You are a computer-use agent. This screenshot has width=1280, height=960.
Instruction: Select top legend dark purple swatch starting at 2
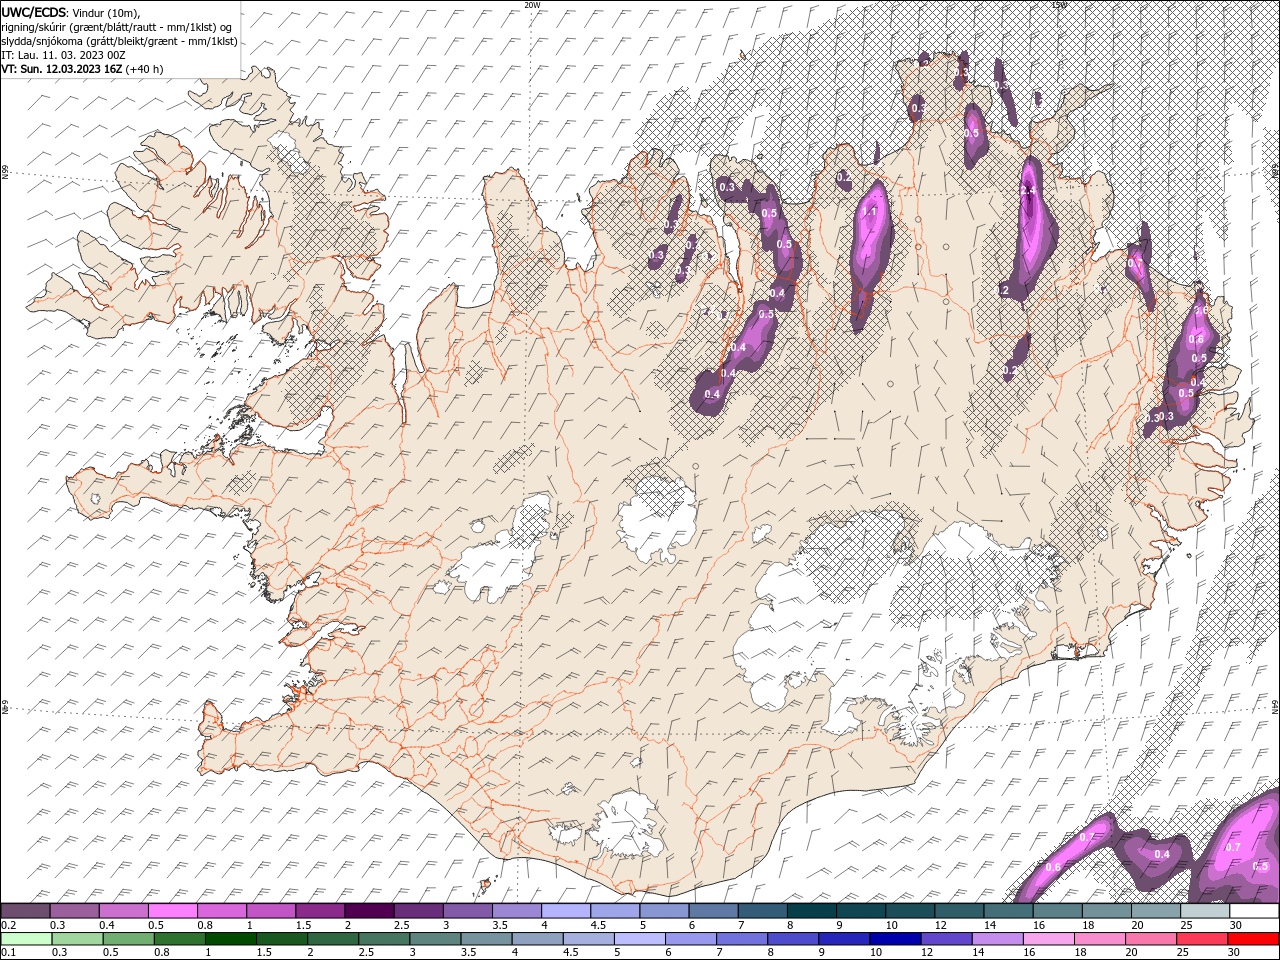click(368, 911)
